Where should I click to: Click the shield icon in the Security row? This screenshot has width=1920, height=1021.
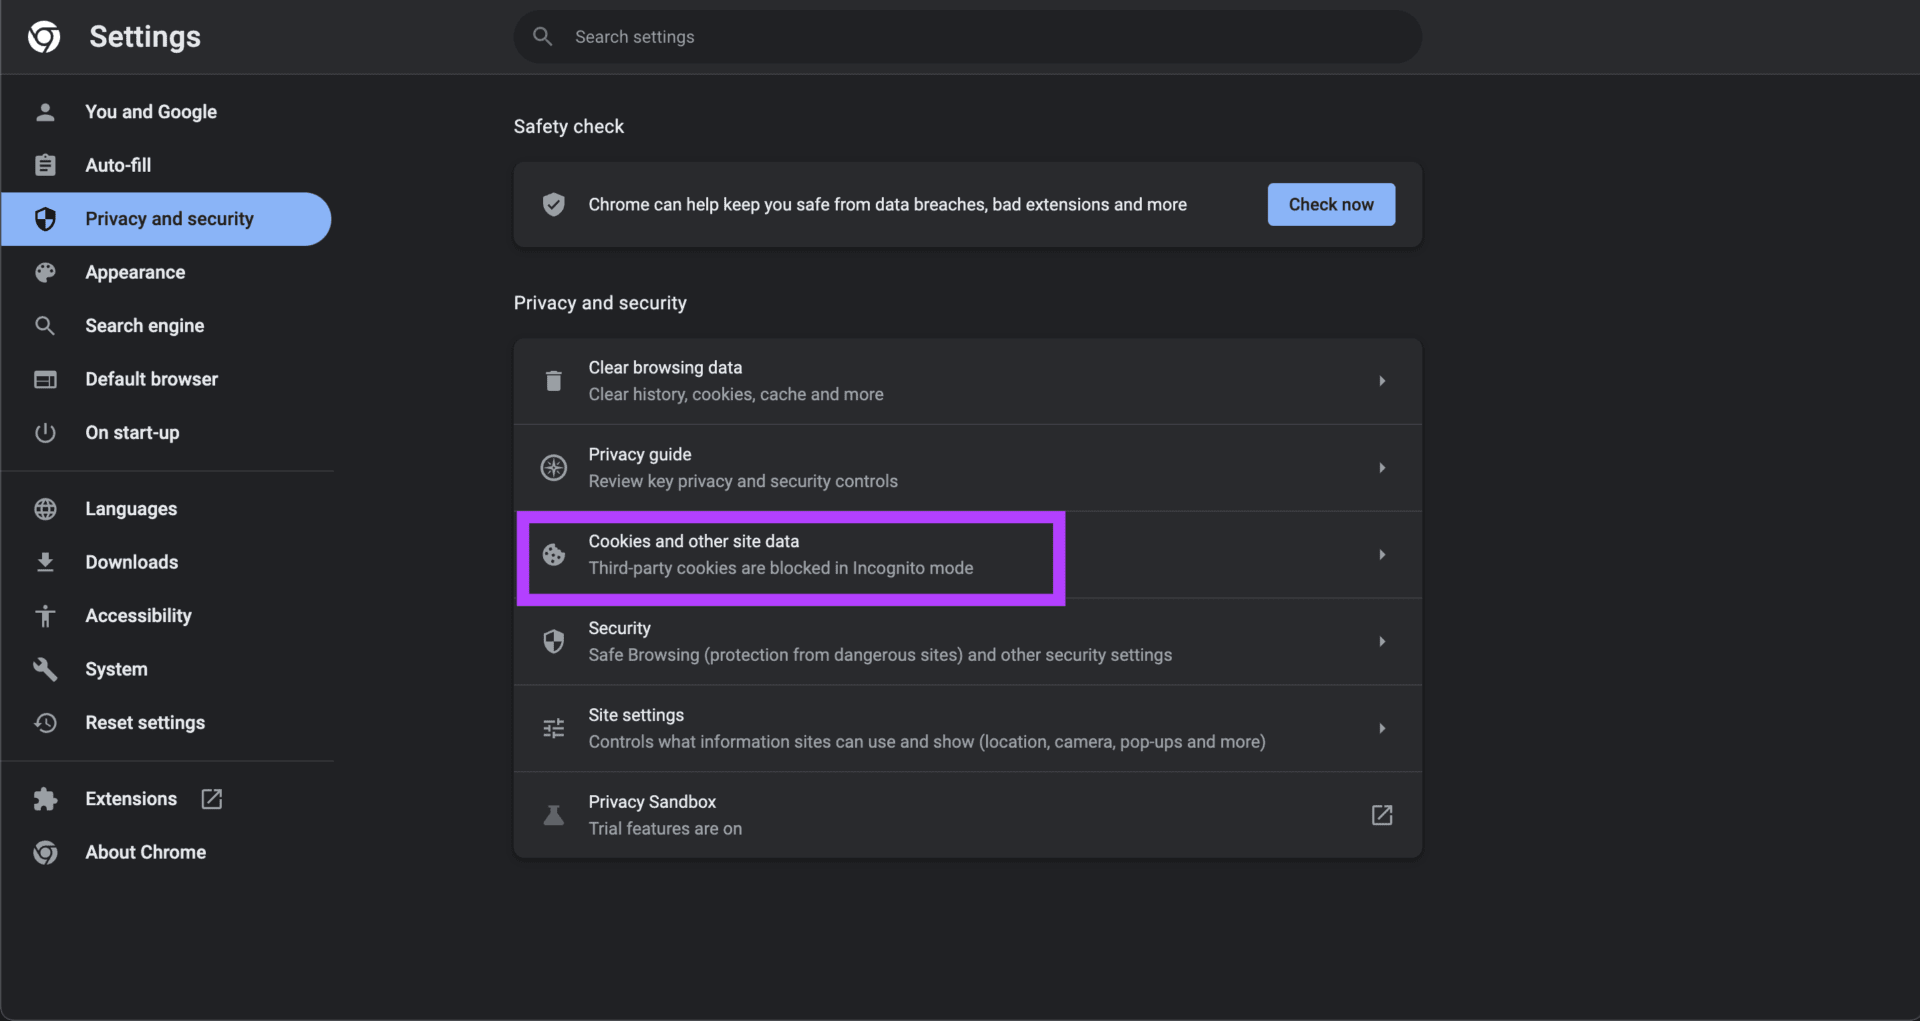click(x=553, y=642)
